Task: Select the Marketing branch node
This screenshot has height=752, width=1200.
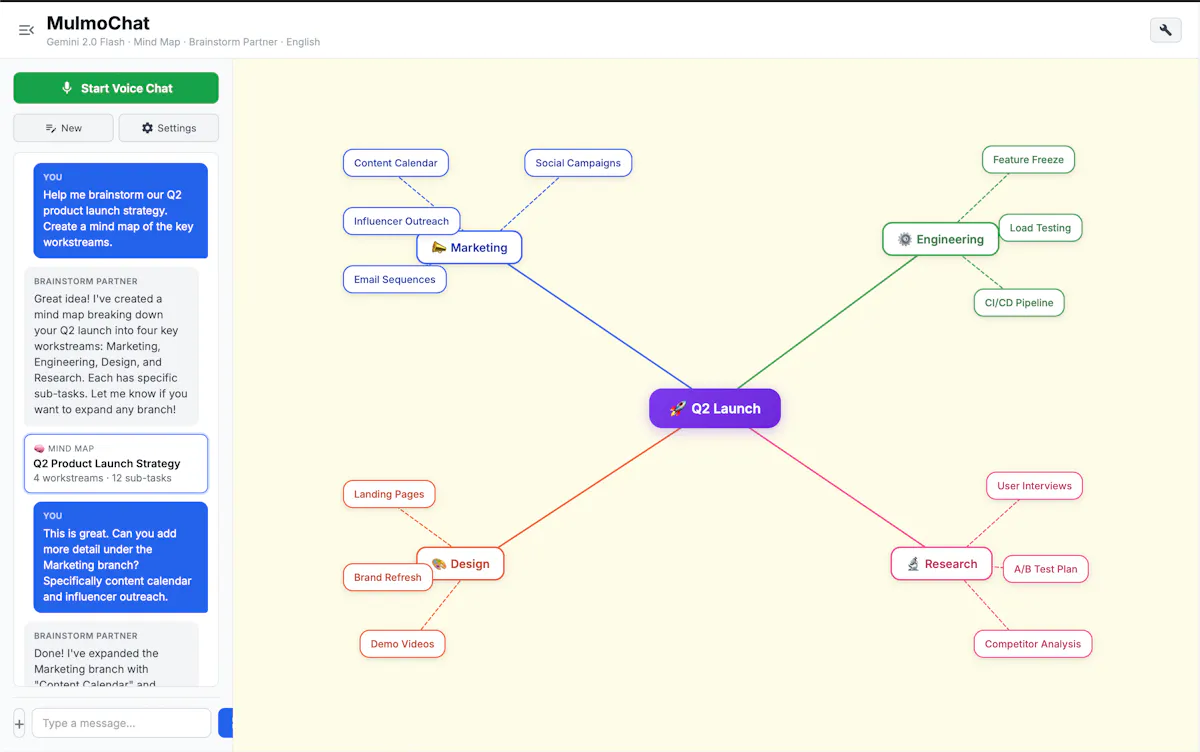Action: coord(469,247)
